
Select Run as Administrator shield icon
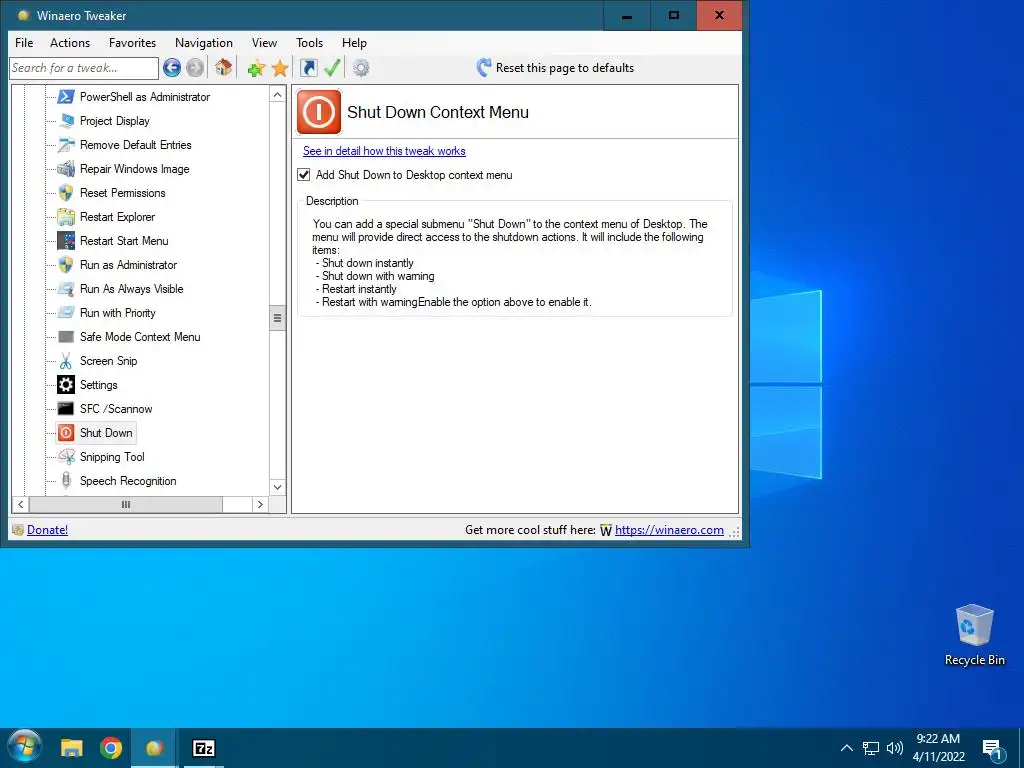tap(66, 264)
